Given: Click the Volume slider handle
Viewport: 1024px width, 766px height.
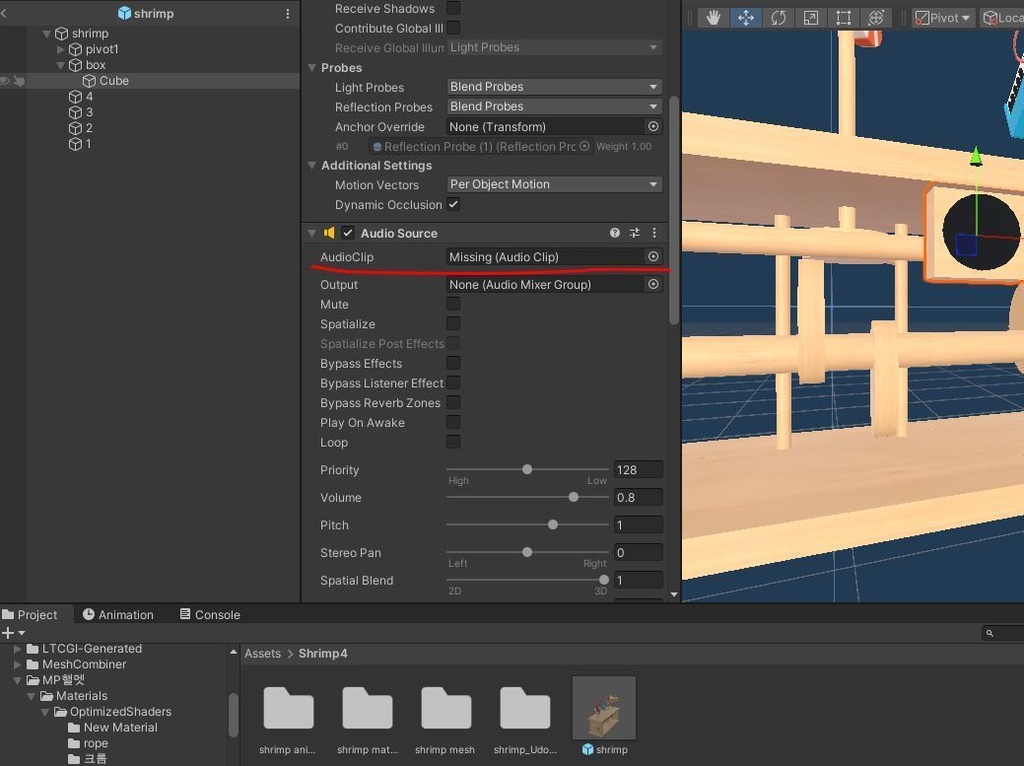Looking at the screenshot, I should (573, 497).
